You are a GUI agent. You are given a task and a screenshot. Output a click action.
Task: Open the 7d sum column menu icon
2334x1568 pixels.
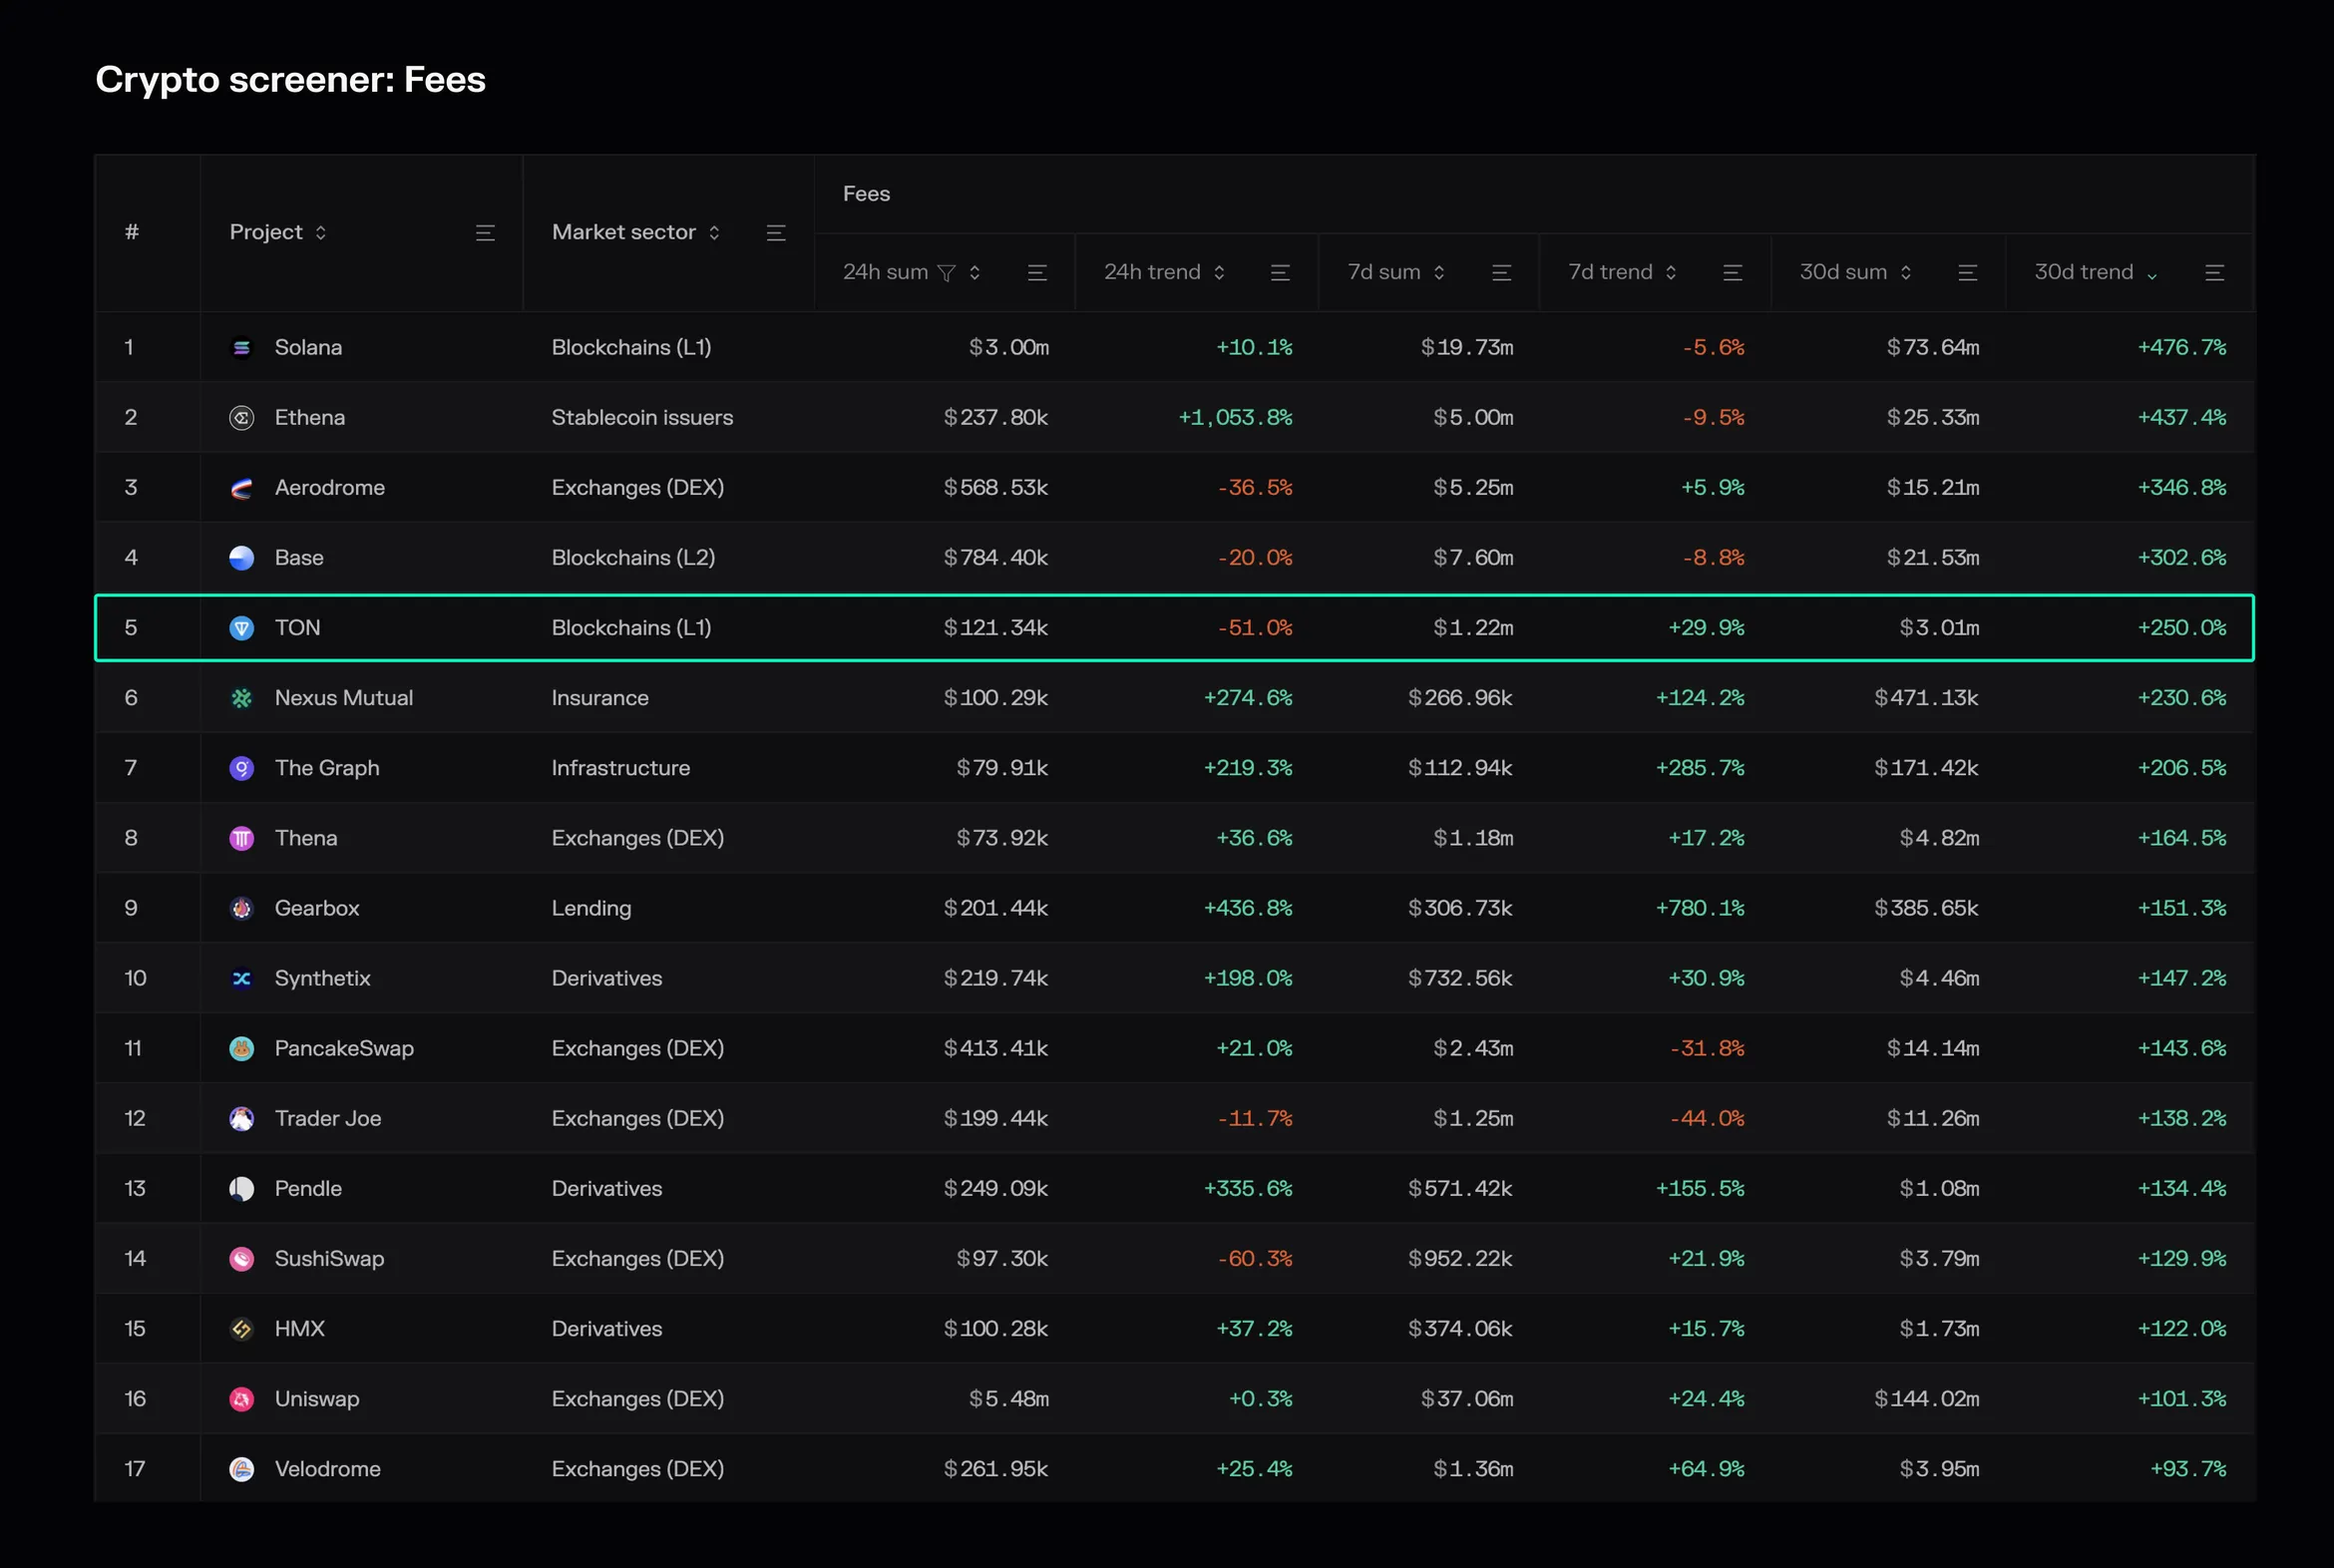(1501, 273)
